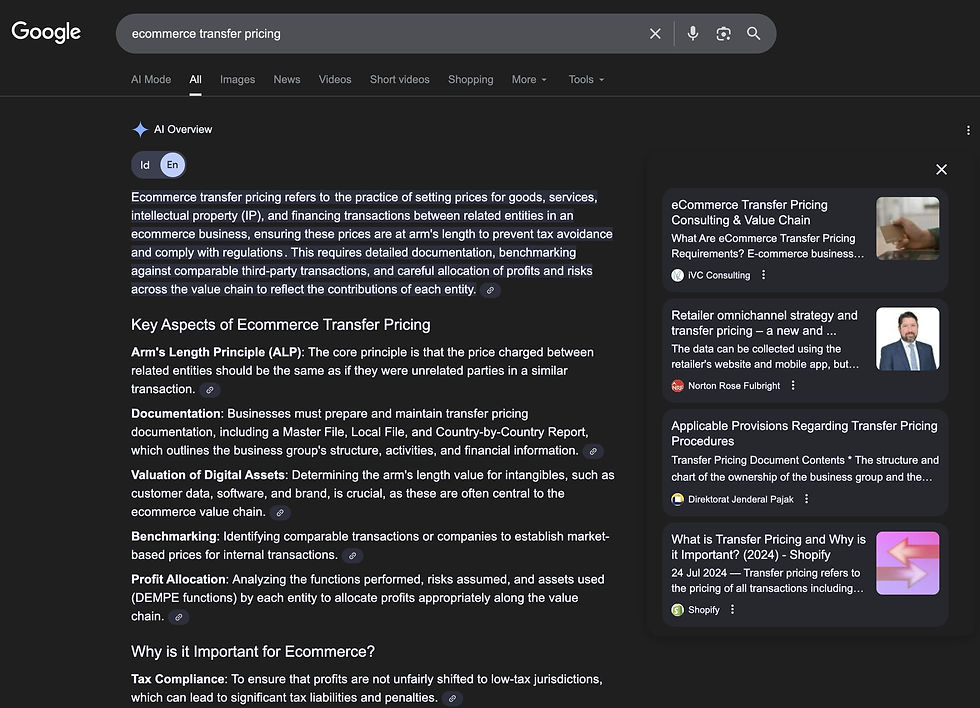
Task: Click the AI Overview sparkle icon
Action: [140, 129]
